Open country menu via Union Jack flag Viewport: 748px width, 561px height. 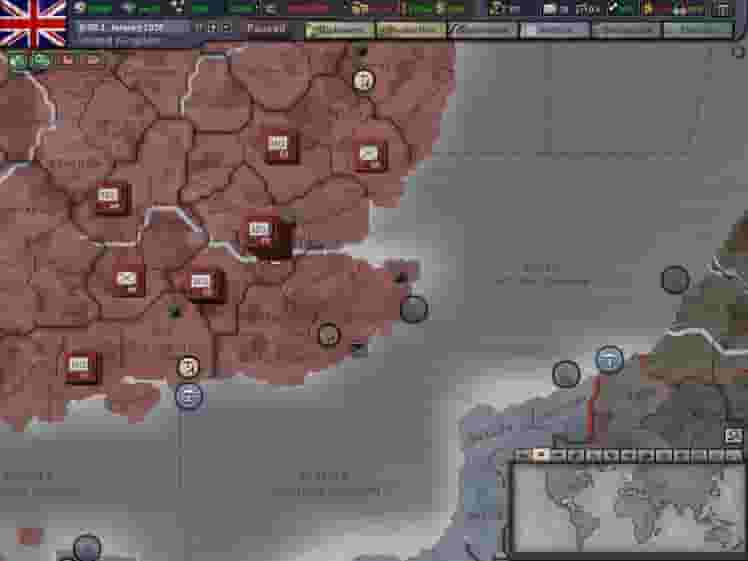point(32,23)
